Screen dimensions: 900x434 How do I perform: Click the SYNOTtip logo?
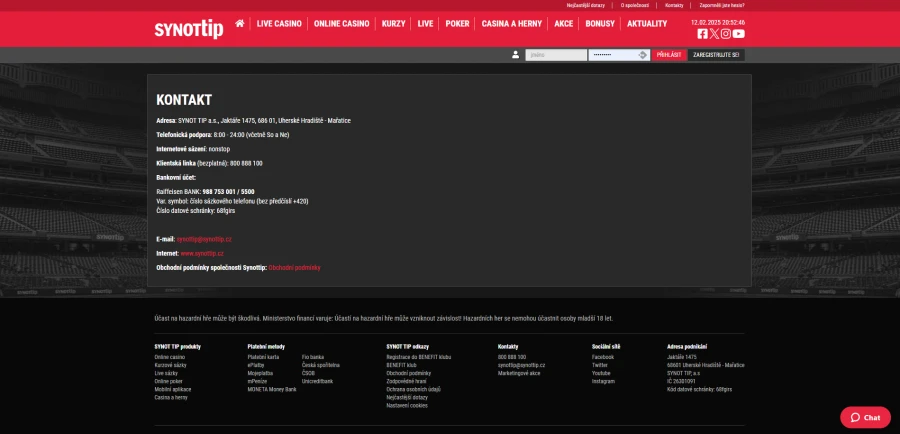(x=189, y=28)
